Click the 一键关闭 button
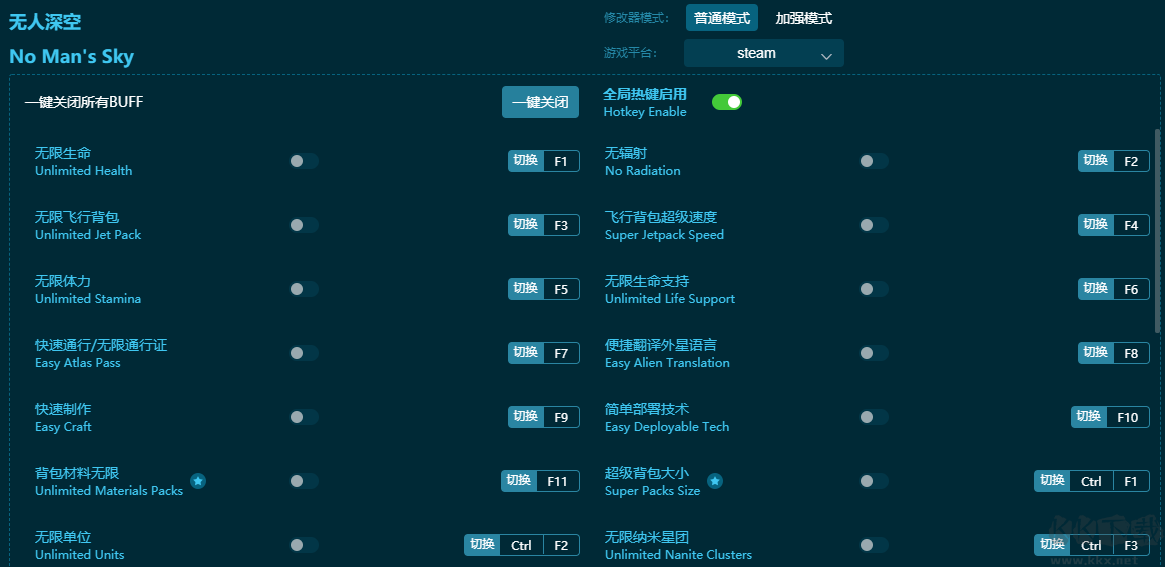The height and width of the screenshot is (567, 1165). (x=540, y=102)
